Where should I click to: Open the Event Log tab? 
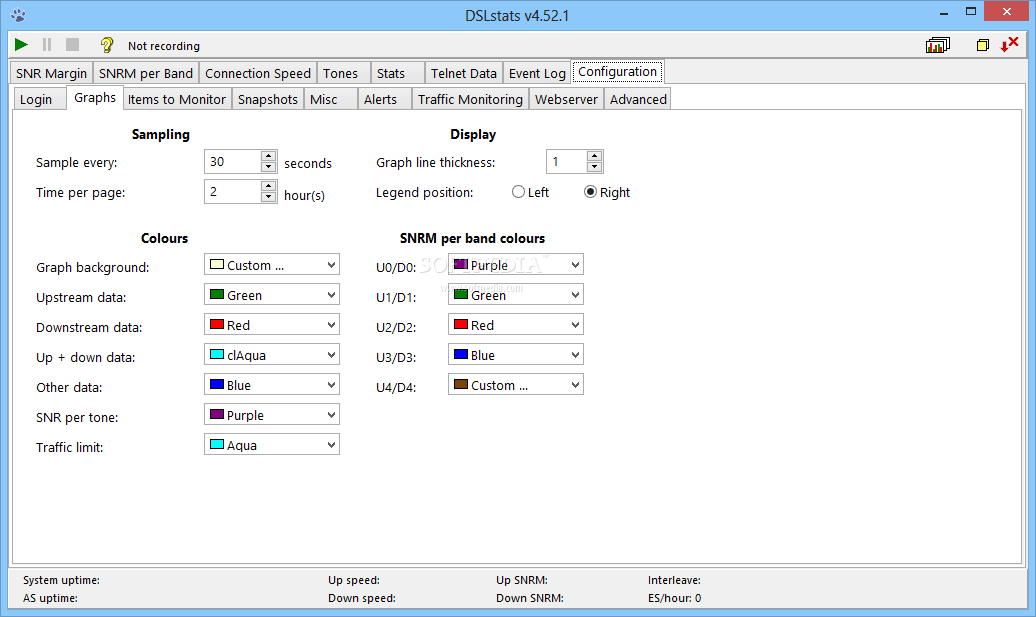coord(537,73)
